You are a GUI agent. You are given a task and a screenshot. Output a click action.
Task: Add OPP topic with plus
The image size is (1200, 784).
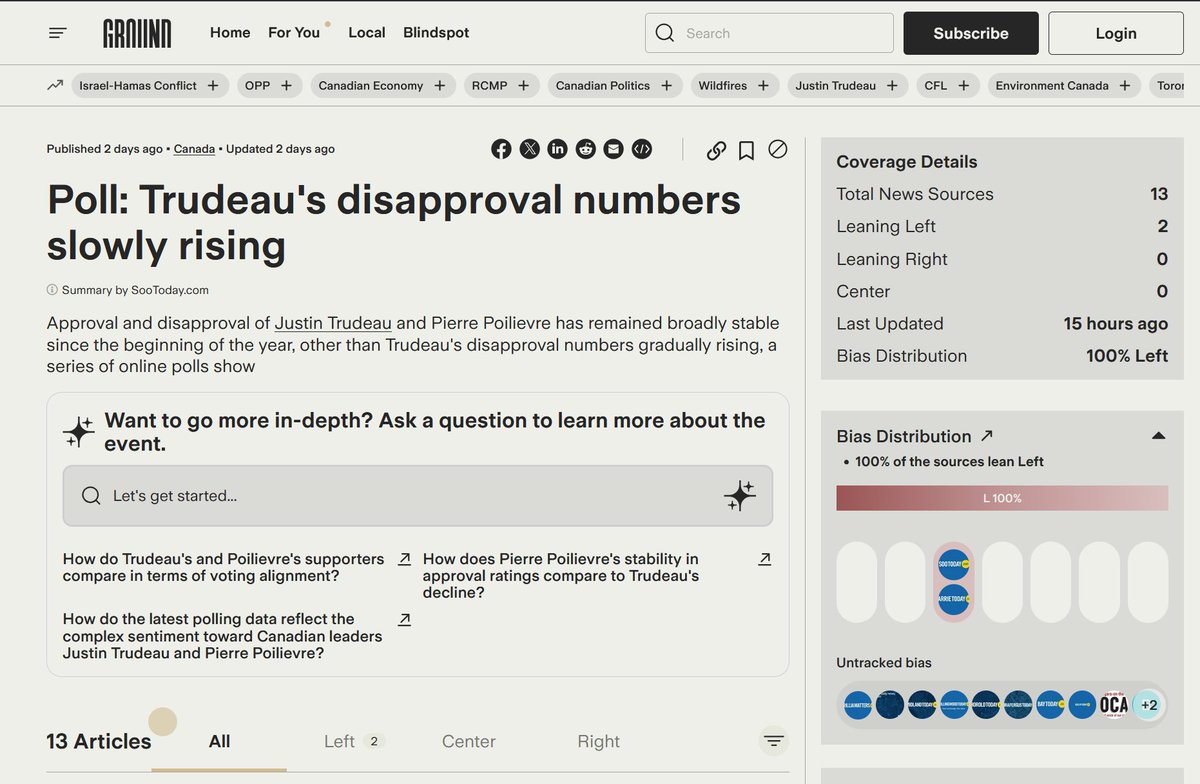[286, 85]
